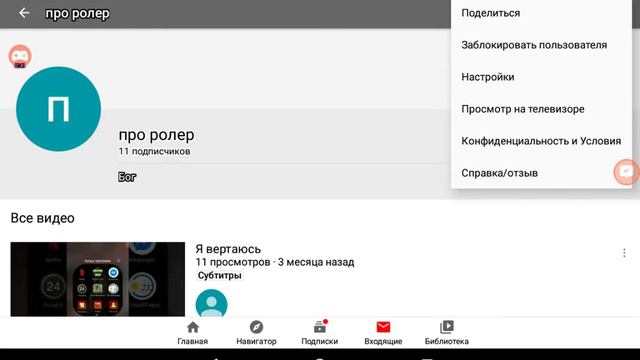Tap 11 просмотров · 3 месяца назад
Screen dimensions: 640x360
click(275, 262)
